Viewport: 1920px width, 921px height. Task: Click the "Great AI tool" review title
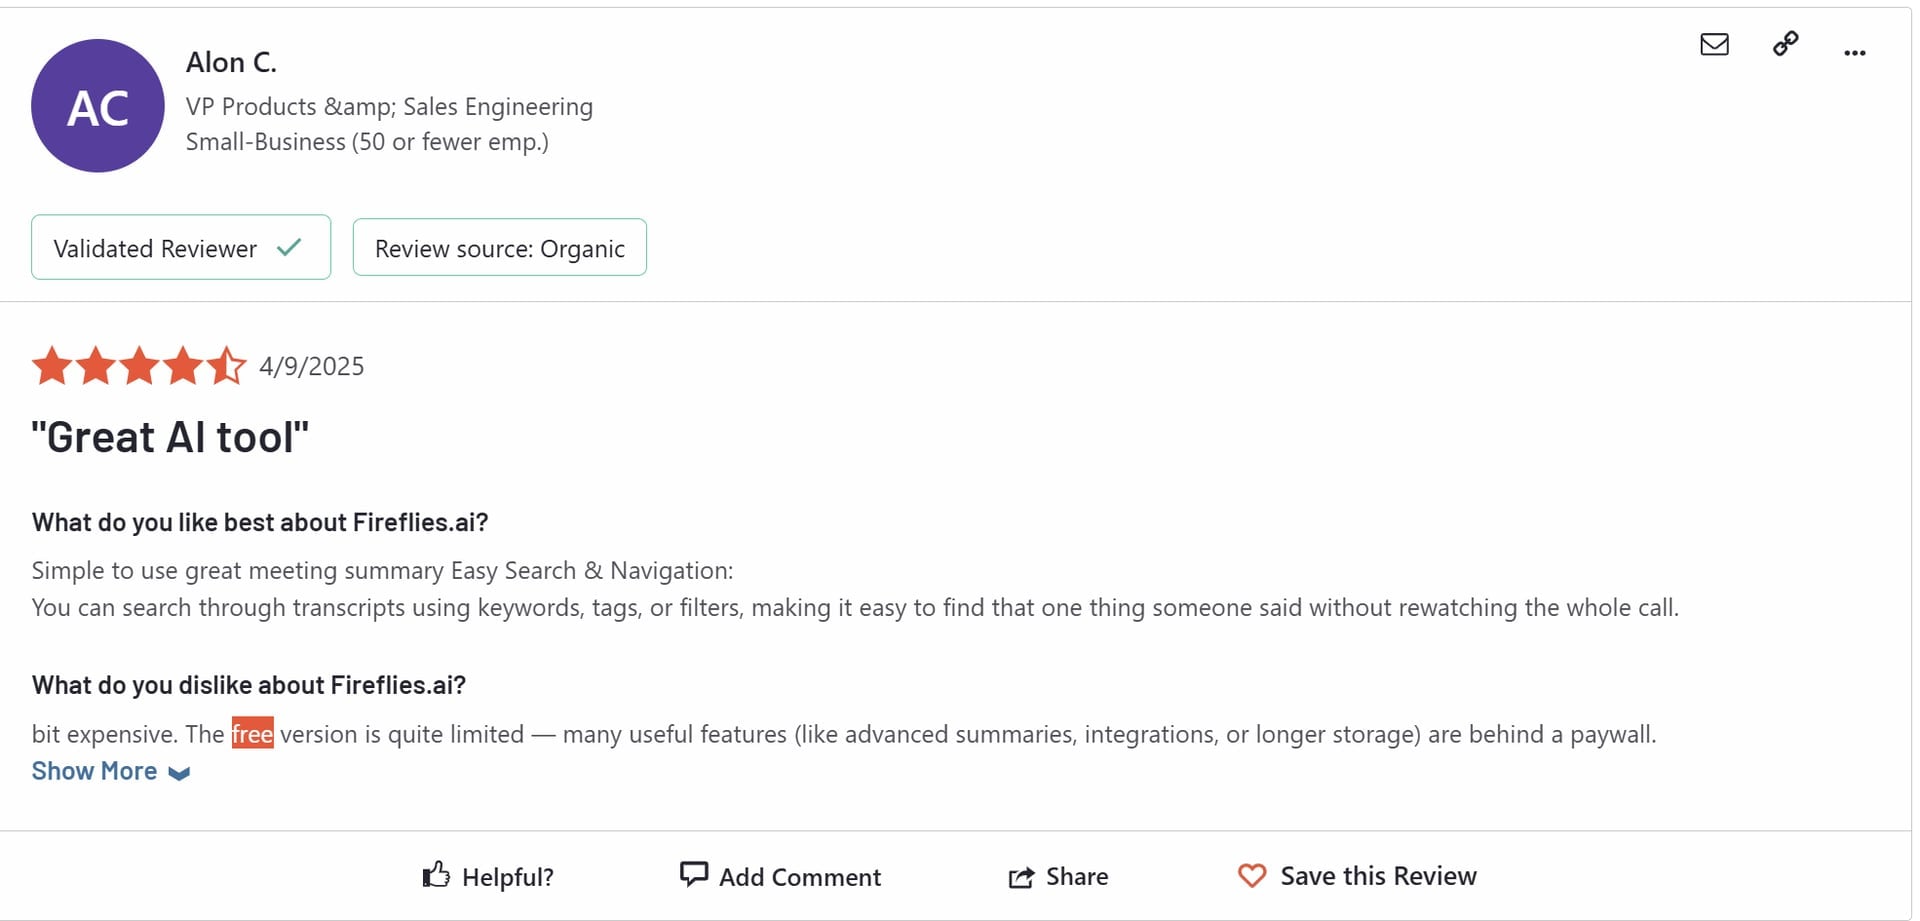[170, 437]
